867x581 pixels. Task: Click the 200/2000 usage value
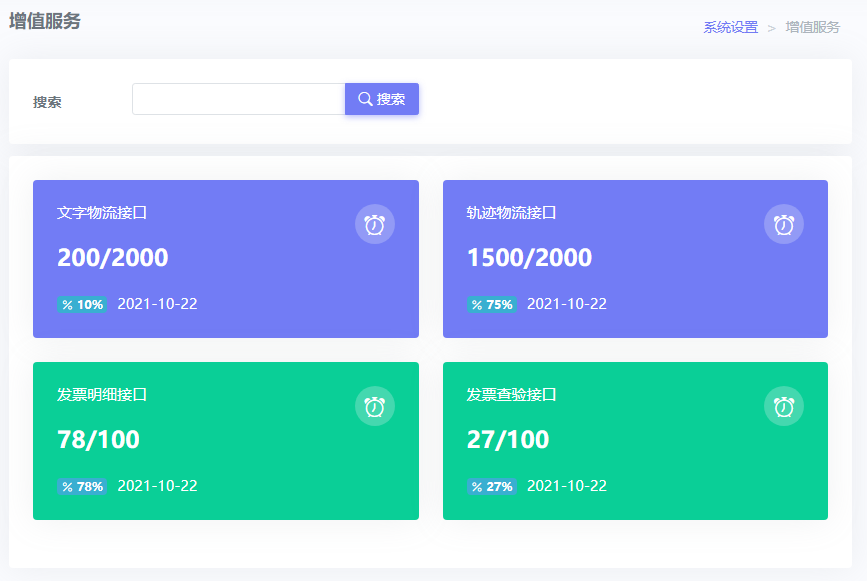[113, 258]
